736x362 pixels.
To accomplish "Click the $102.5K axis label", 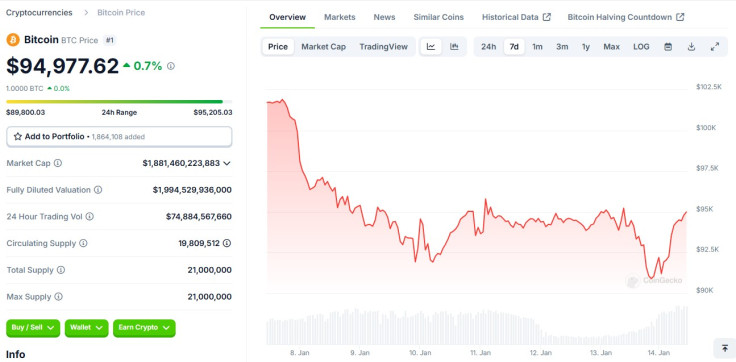I will coord(709,87).
